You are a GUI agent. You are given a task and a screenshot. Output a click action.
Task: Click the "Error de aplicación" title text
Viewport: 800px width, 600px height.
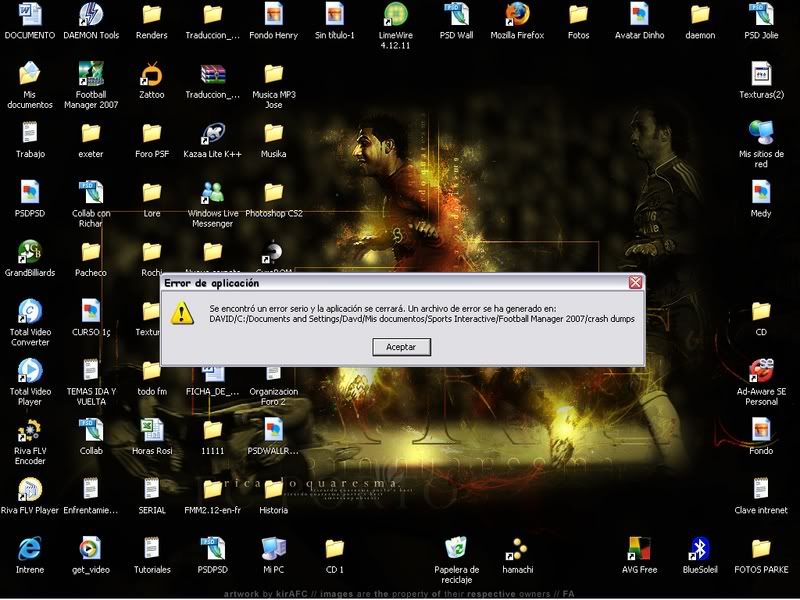tap(212, 283)
